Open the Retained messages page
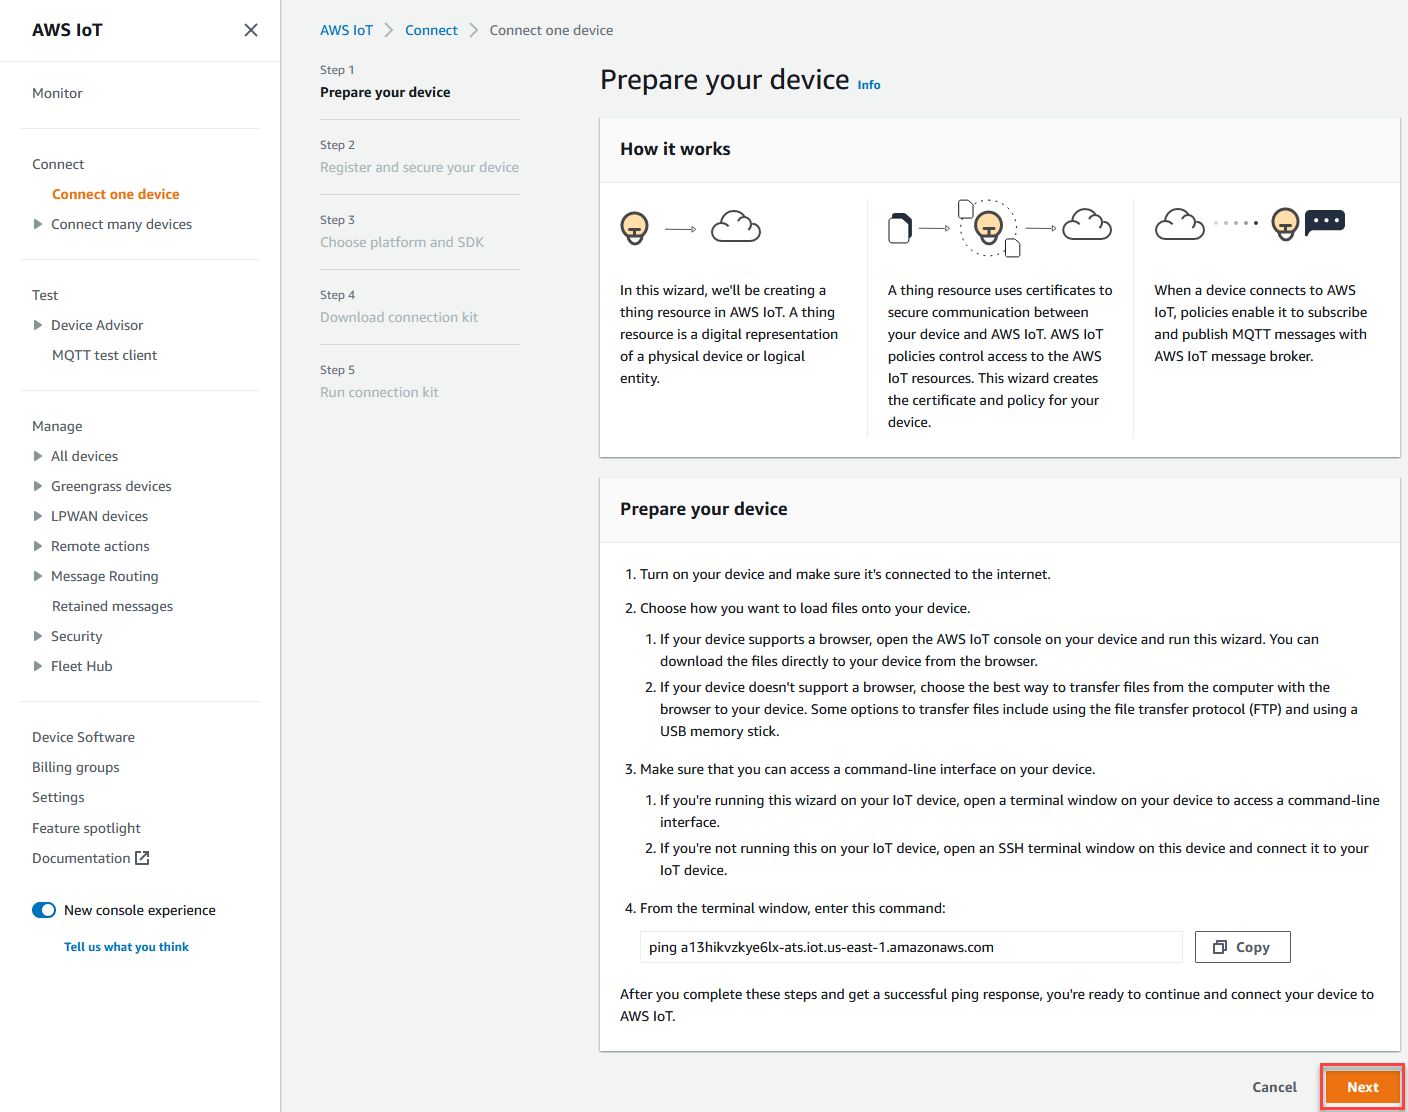Screen dimensions: 1408x1112 coord(112,605)
